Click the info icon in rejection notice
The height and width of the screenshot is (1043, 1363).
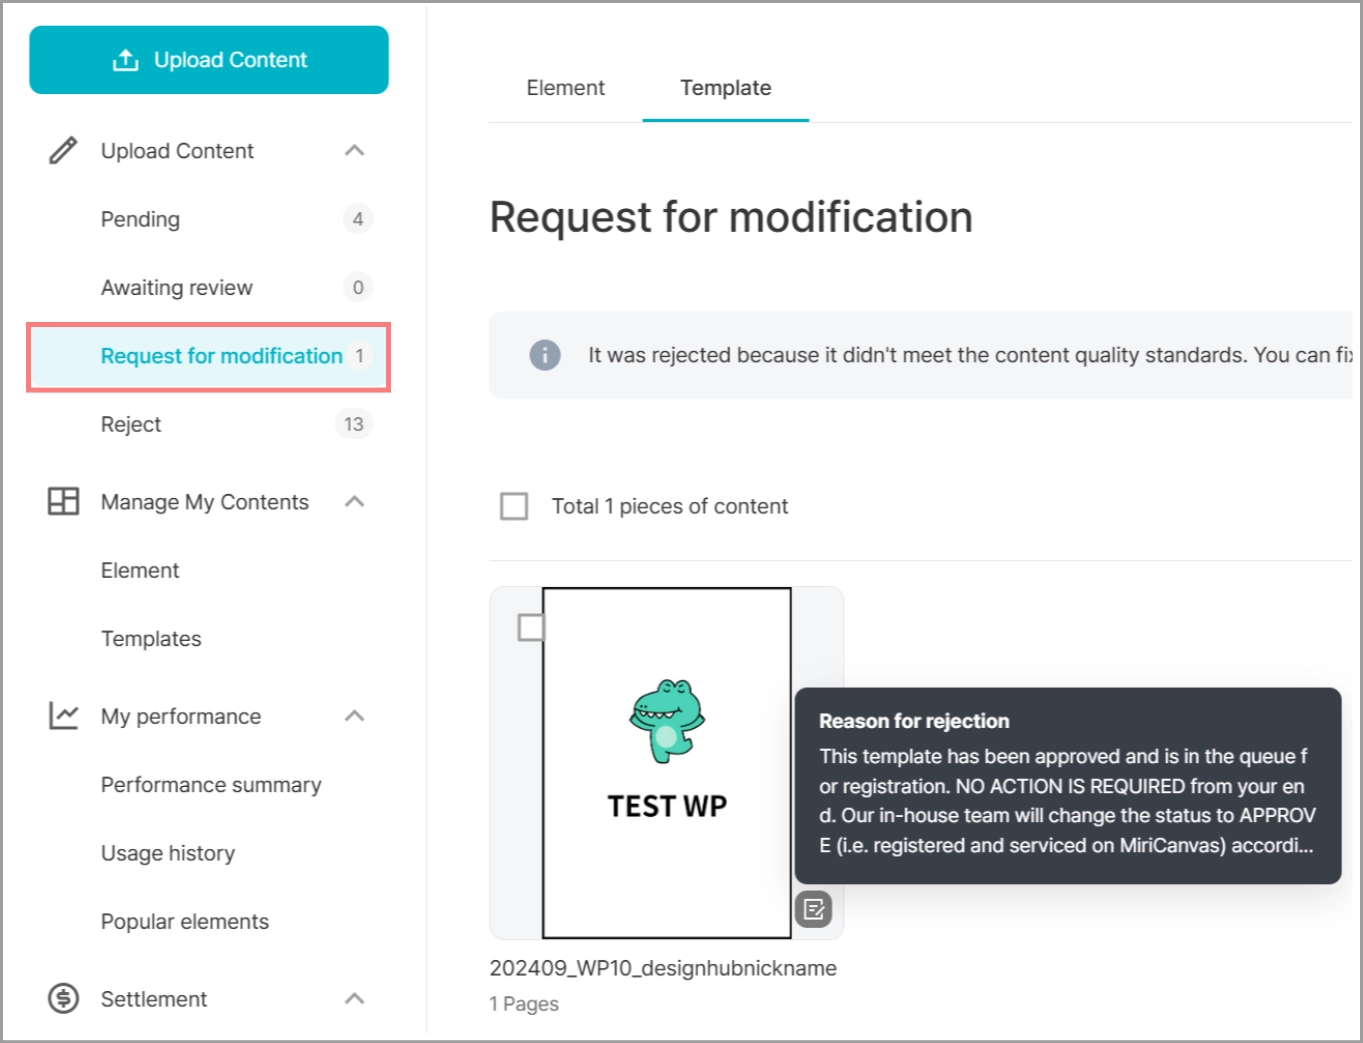pos(545,355)
